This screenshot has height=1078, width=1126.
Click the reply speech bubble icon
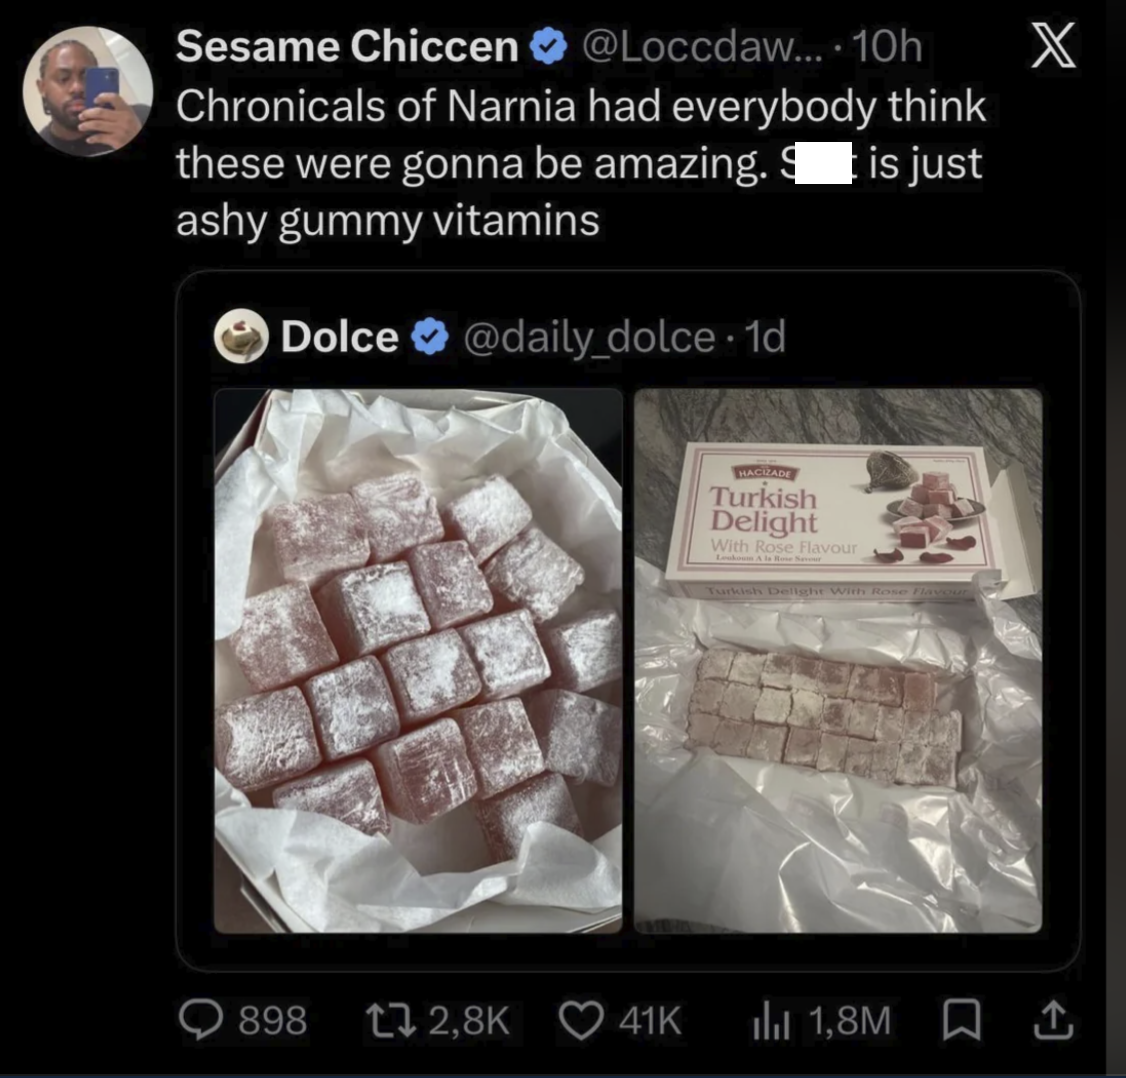click(x=200, y=1021)
